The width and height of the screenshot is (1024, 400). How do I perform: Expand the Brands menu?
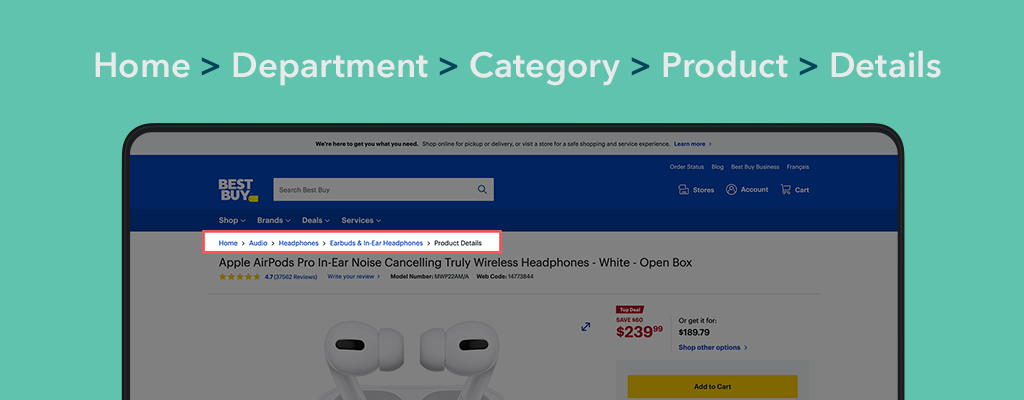point(274,220)
